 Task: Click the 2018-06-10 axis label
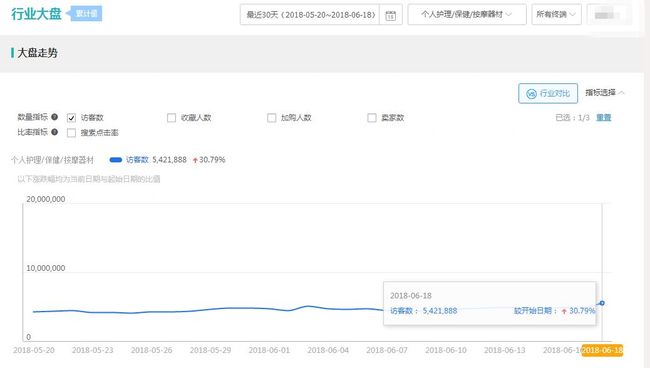tap(446, 350)
